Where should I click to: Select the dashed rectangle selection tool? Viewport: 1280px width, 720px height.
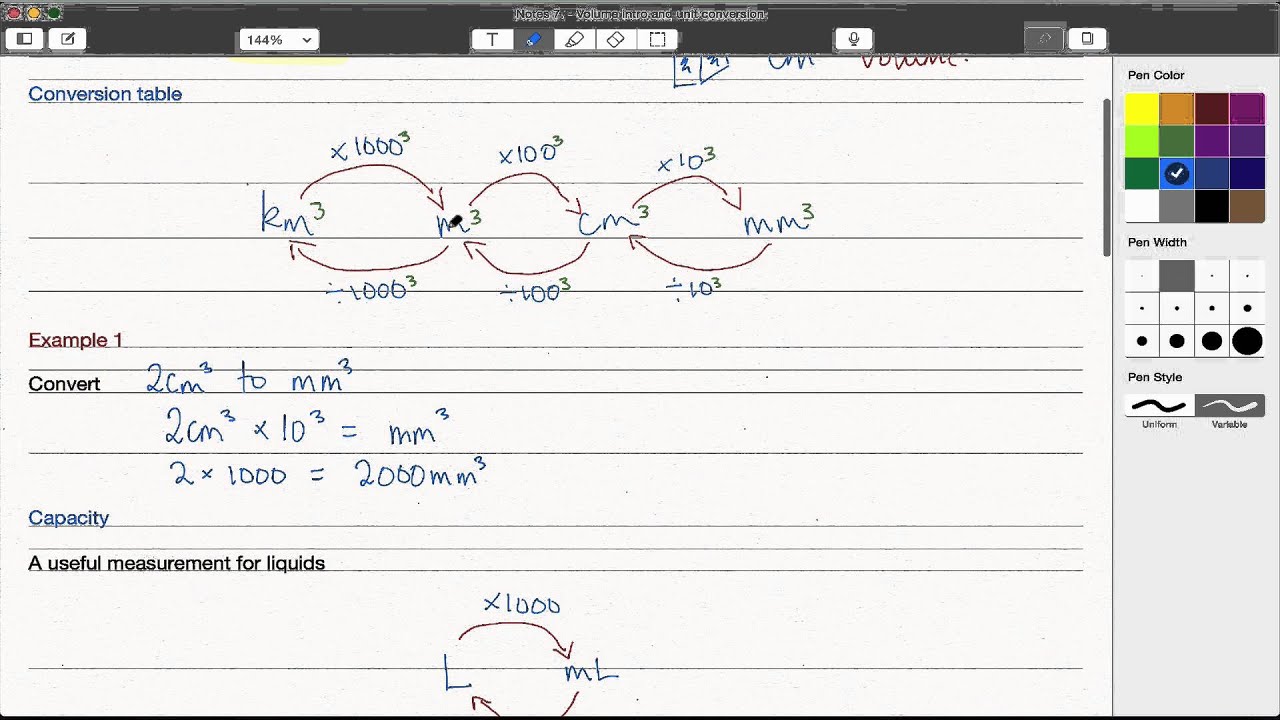(x=657, y=39)
